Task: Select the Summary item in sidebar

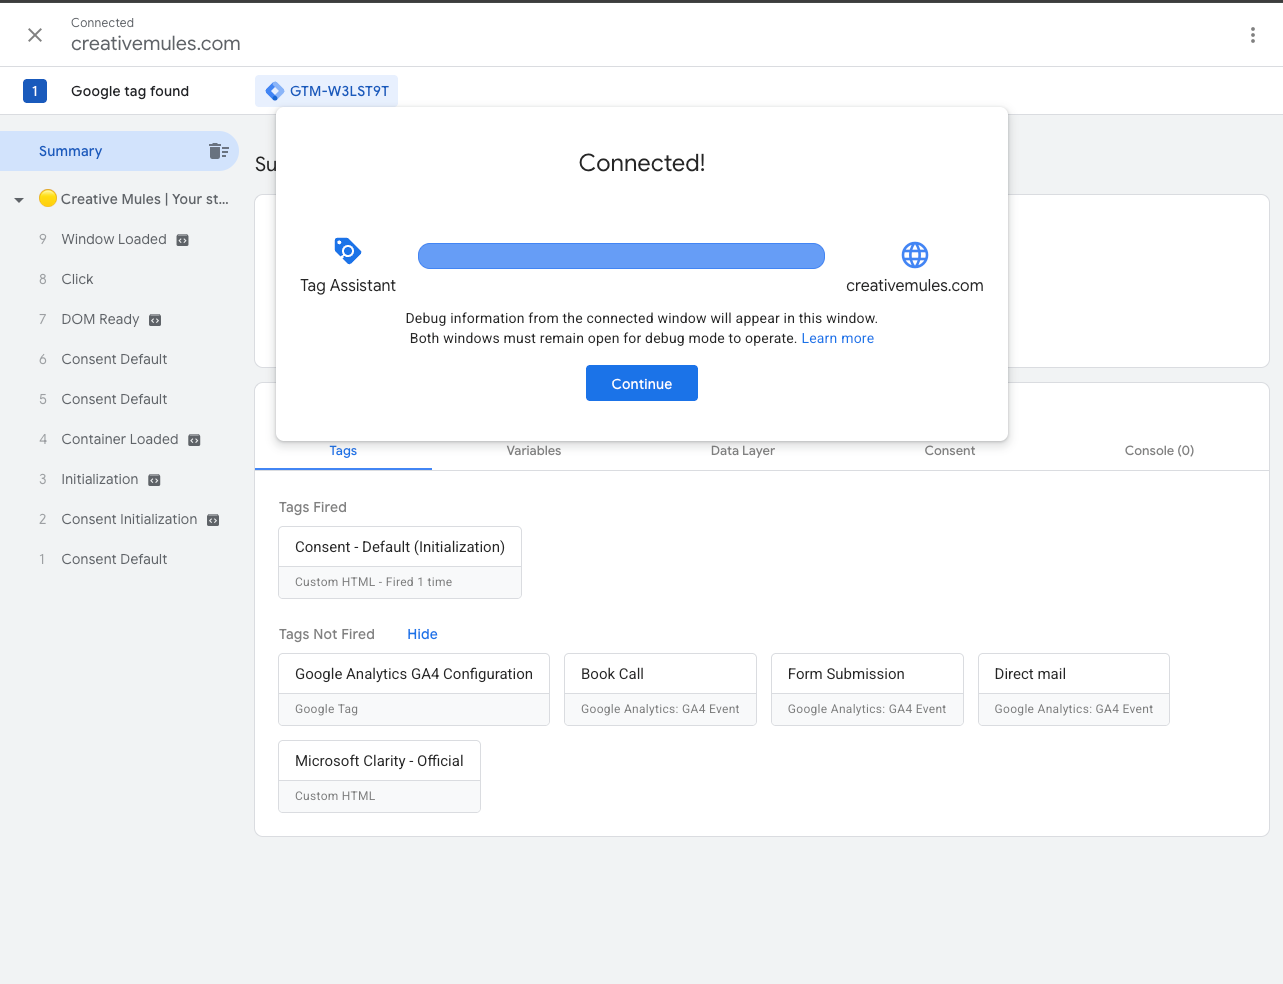Action: coord(119,151)
